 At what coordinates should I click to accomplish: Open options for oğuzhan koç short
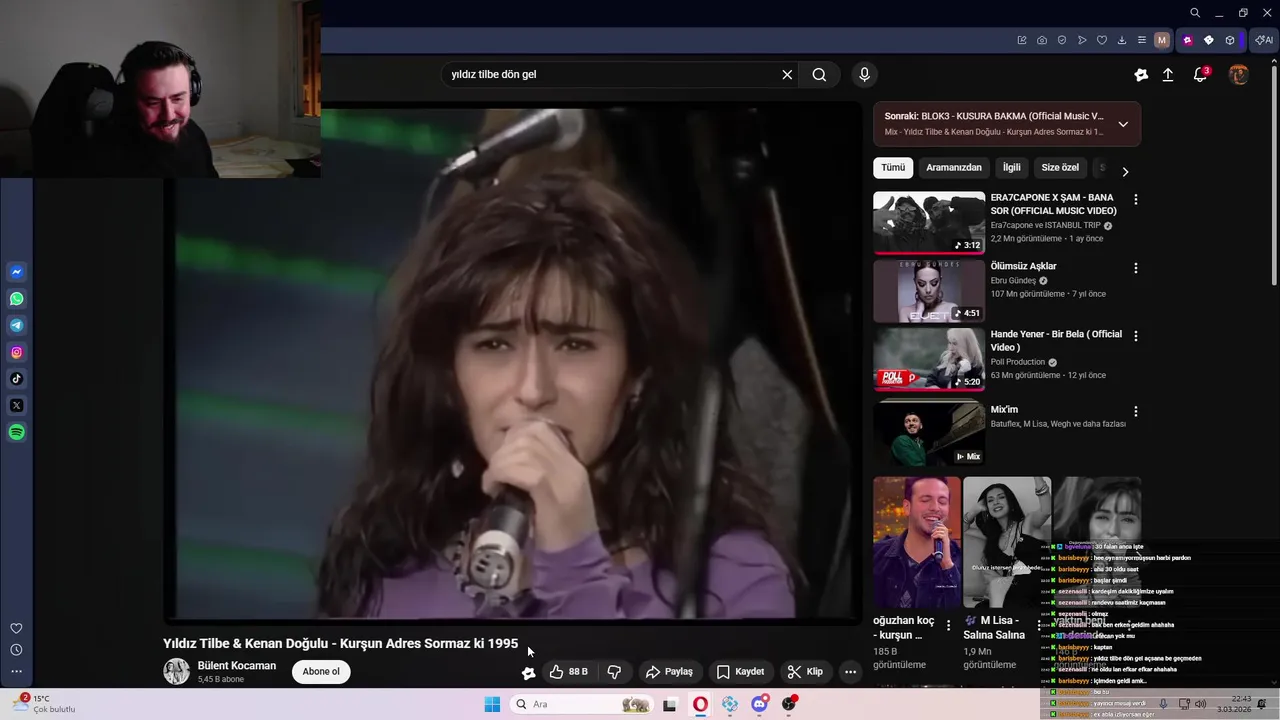tap(948, 626)
